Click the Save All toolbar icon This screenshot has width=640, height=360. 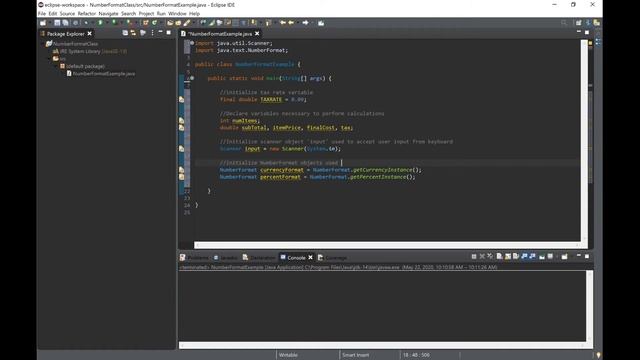click(x=65, y=23)
